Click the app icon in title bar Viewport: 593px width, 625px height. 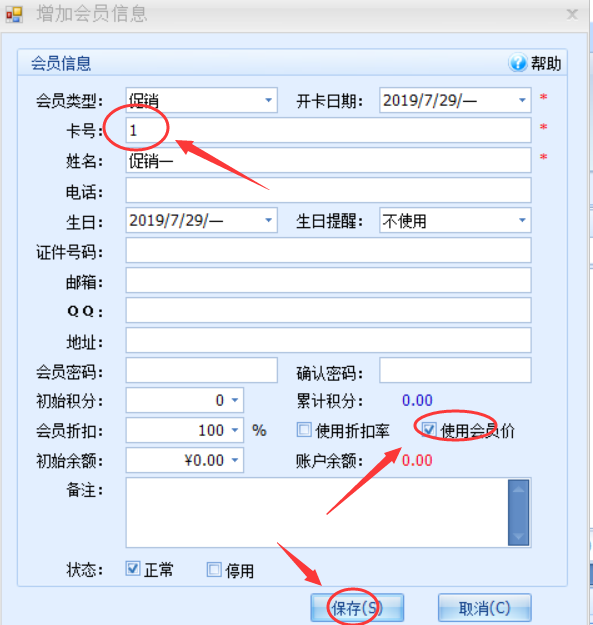coord(14,15)
